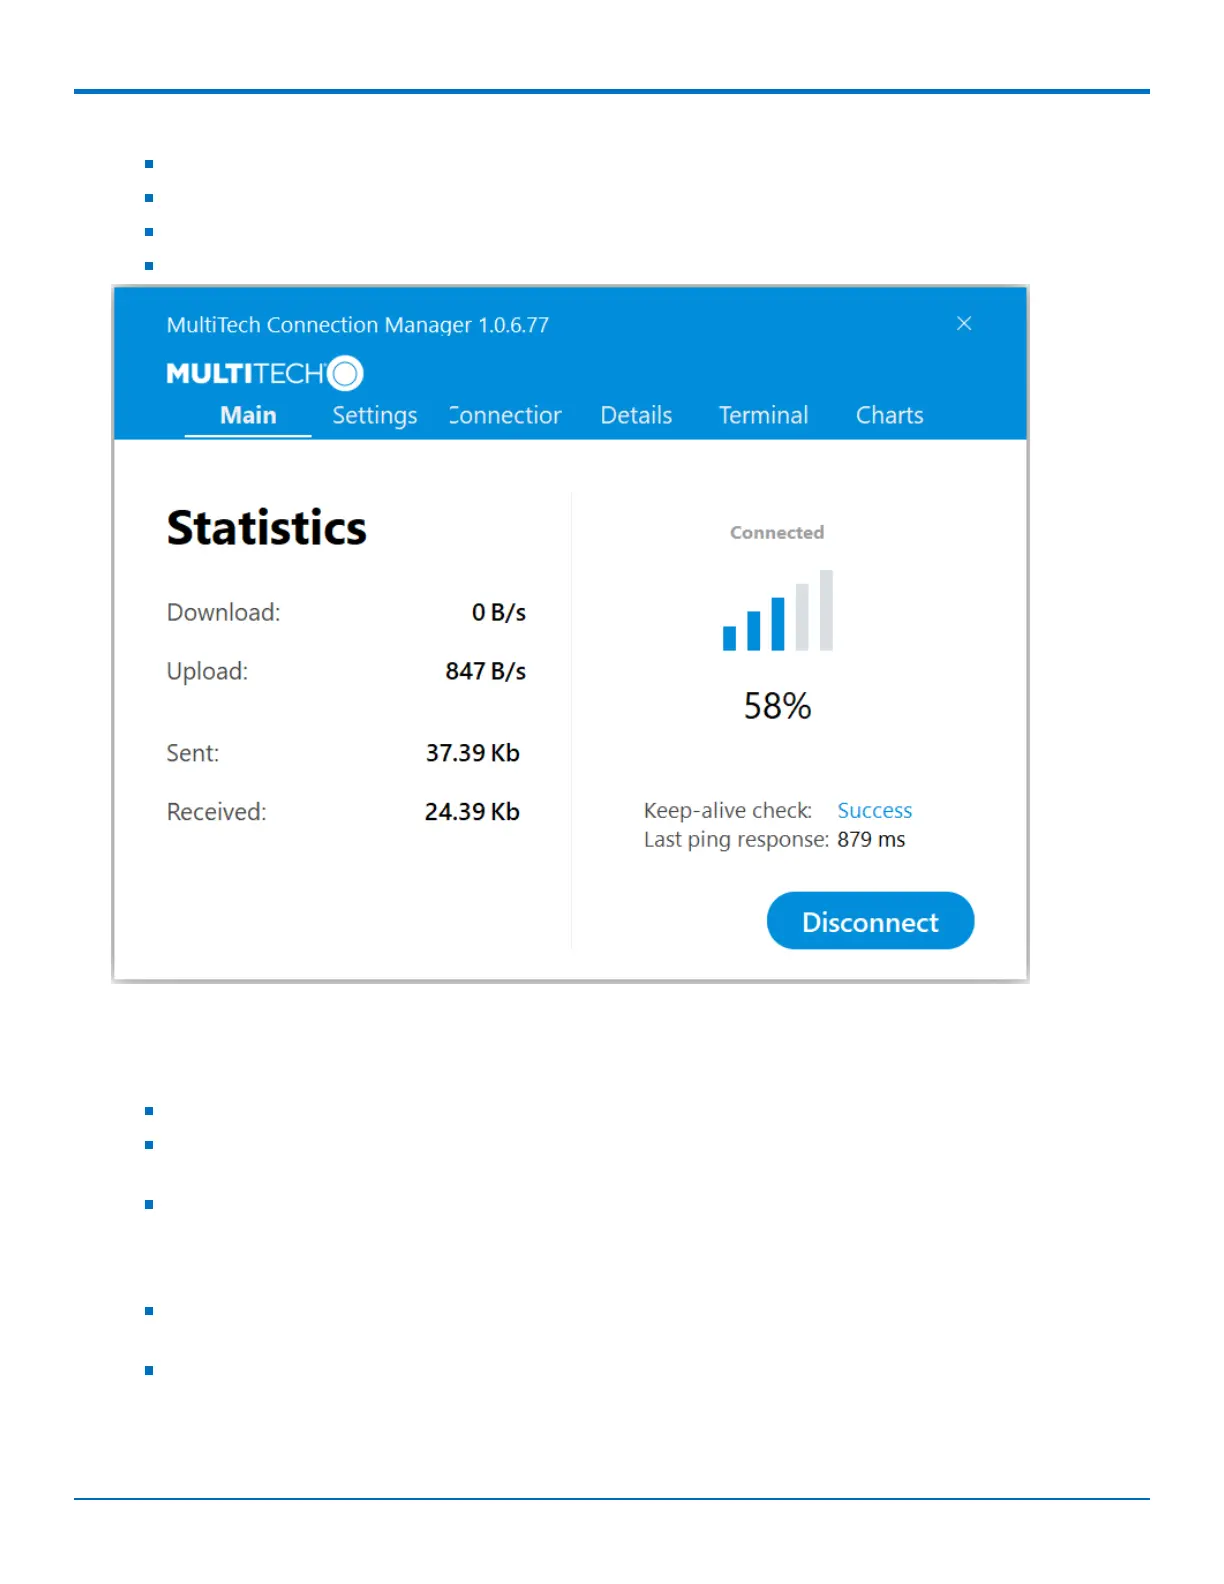Click the Statistics heading
1224x1584 pixels.
267,528
